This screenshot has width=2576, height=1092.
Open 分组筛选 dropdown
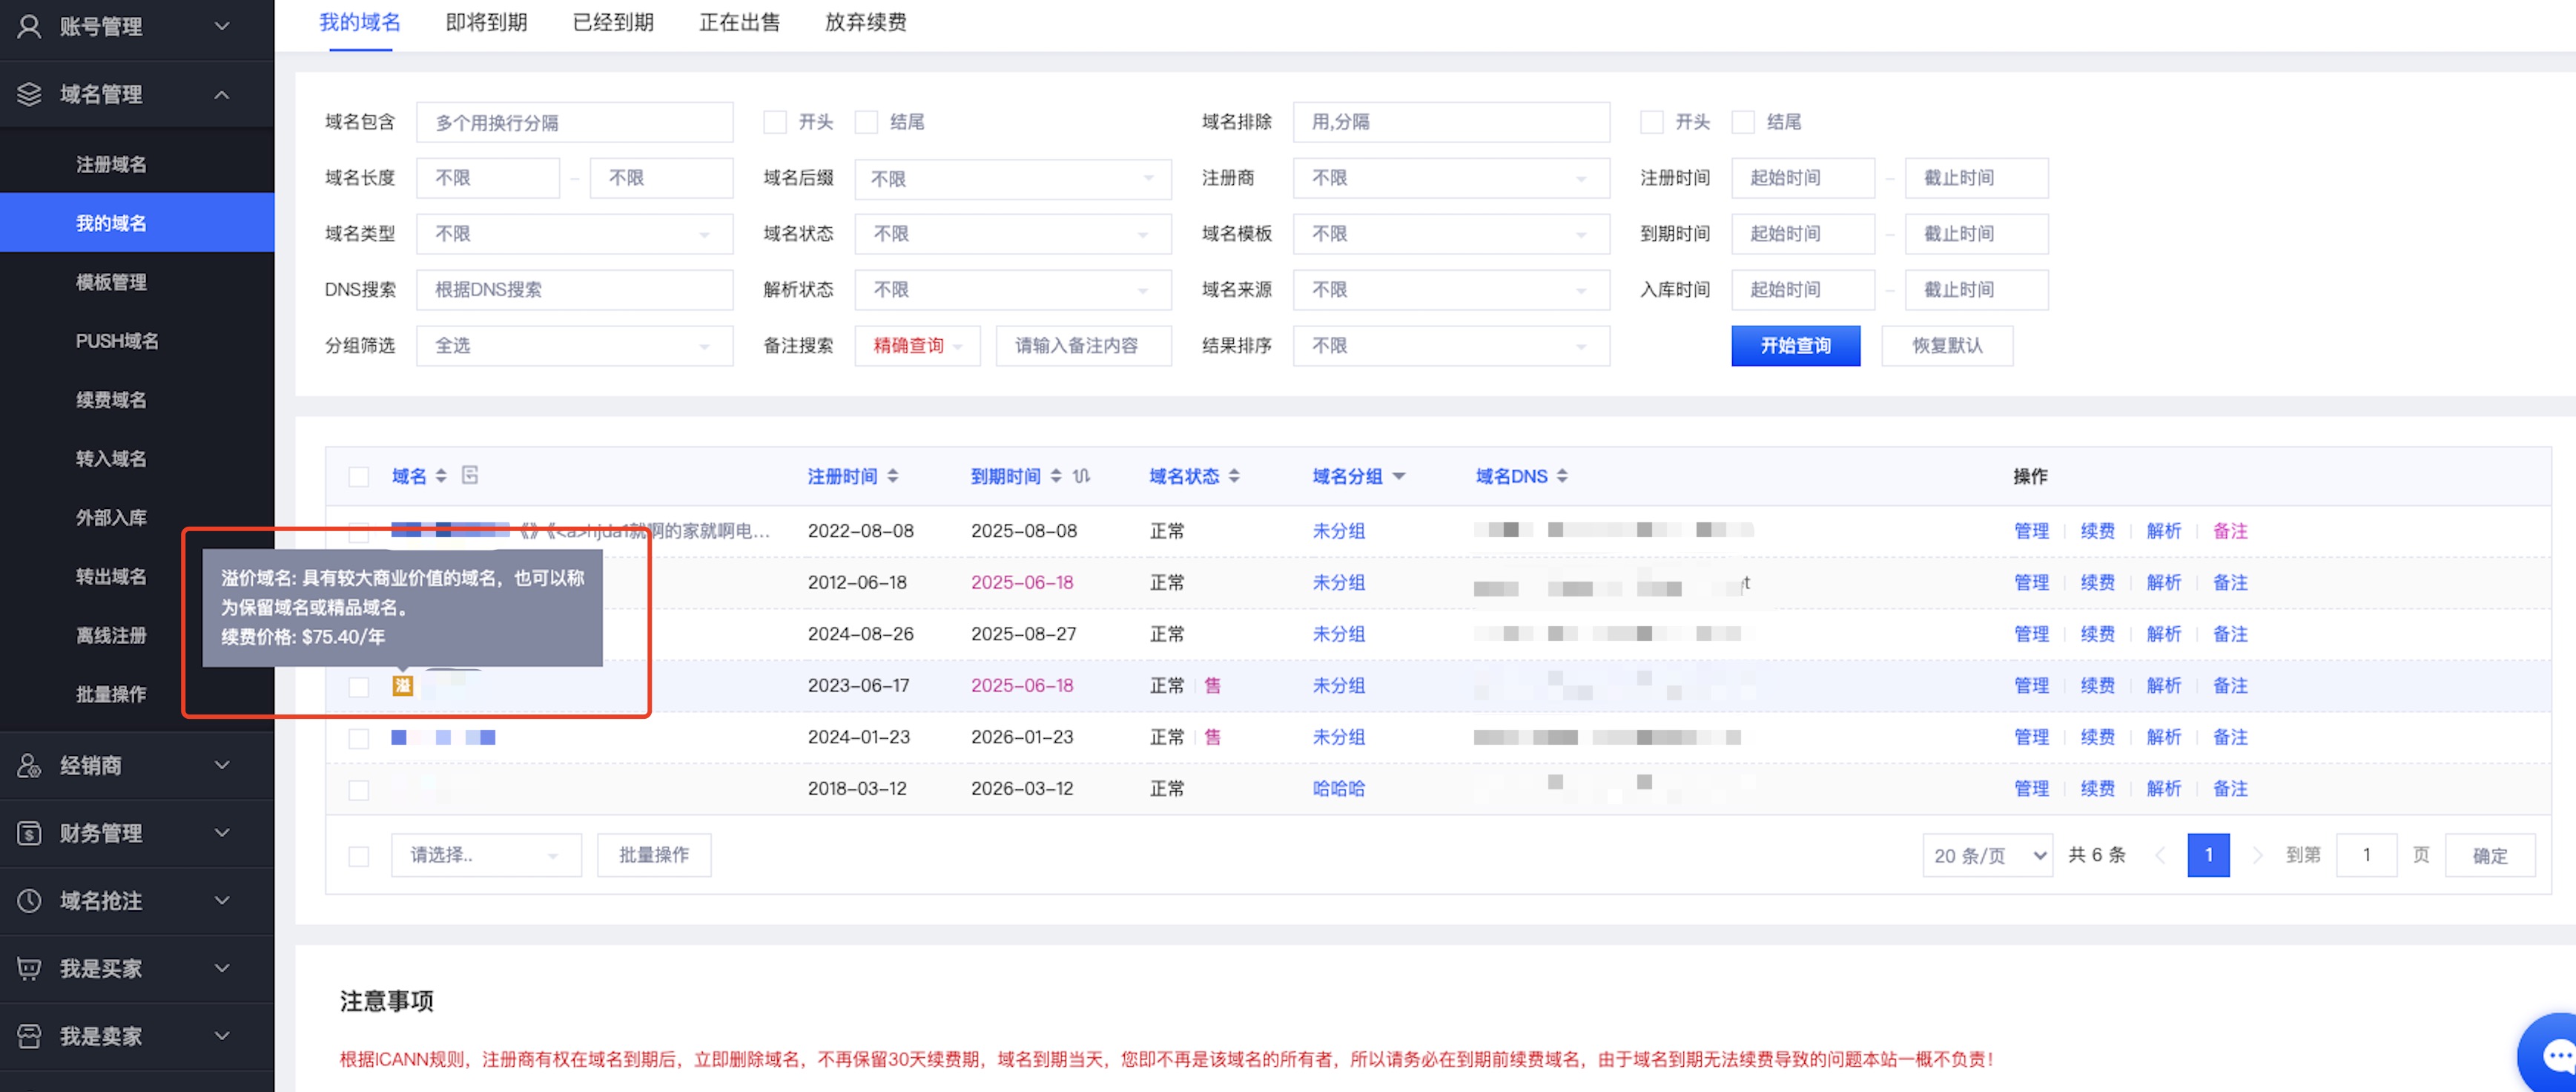(x=574, y=346)
